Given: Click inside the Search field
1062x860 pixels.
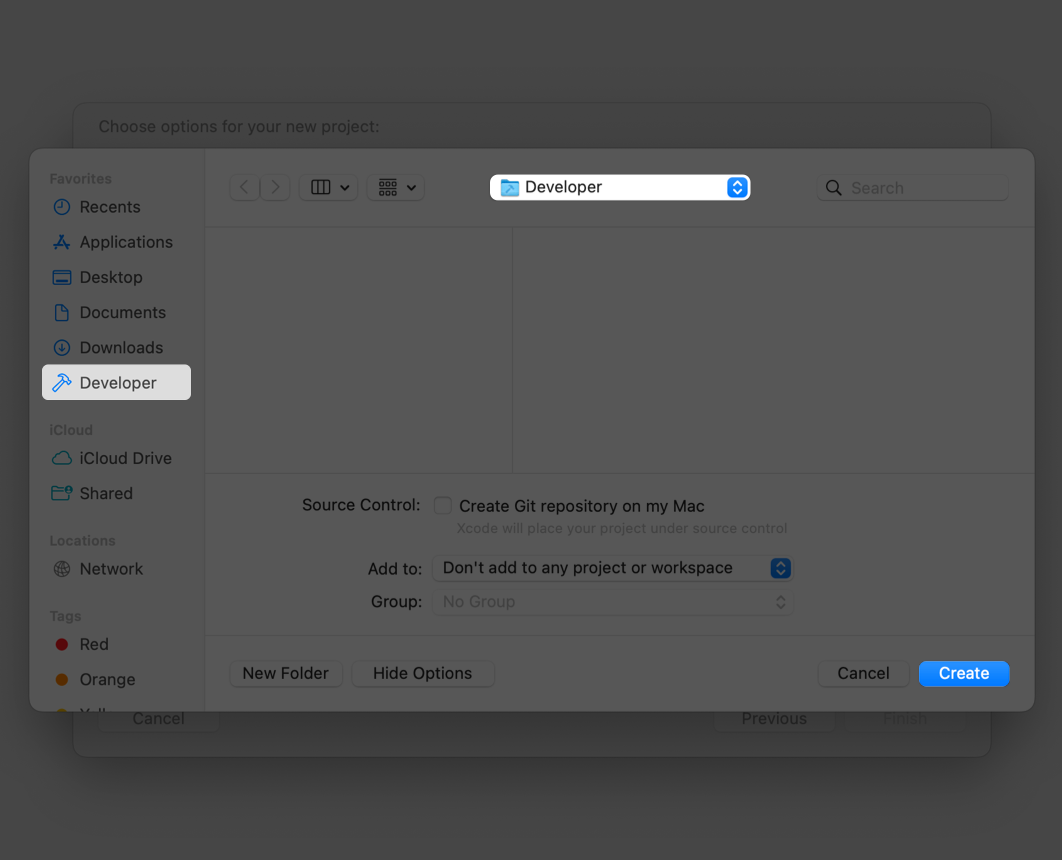Looking at the screenshot, I should 910,187.
